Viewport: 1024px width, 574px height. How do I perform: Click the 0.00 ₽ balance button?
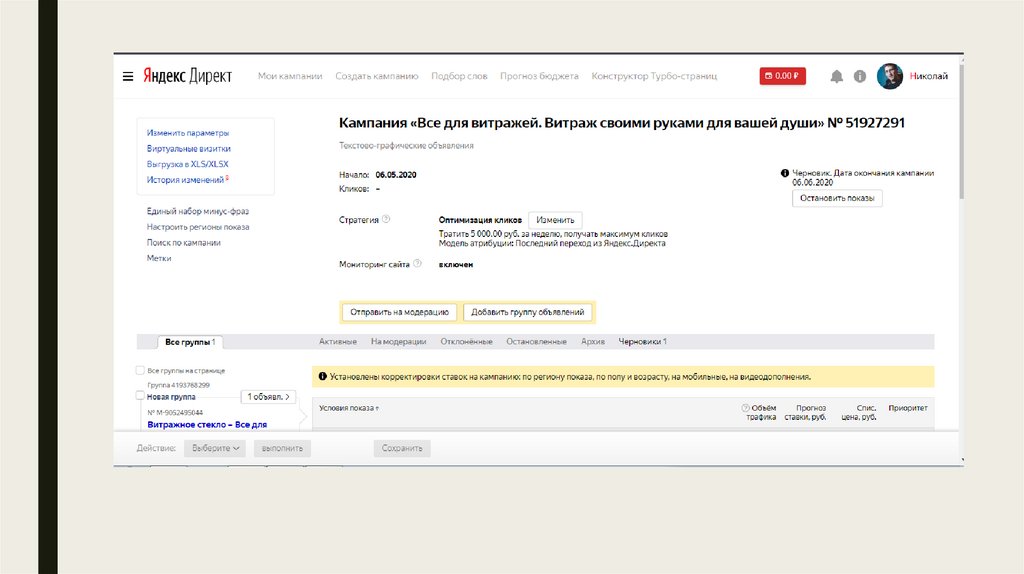pos(782,76)
